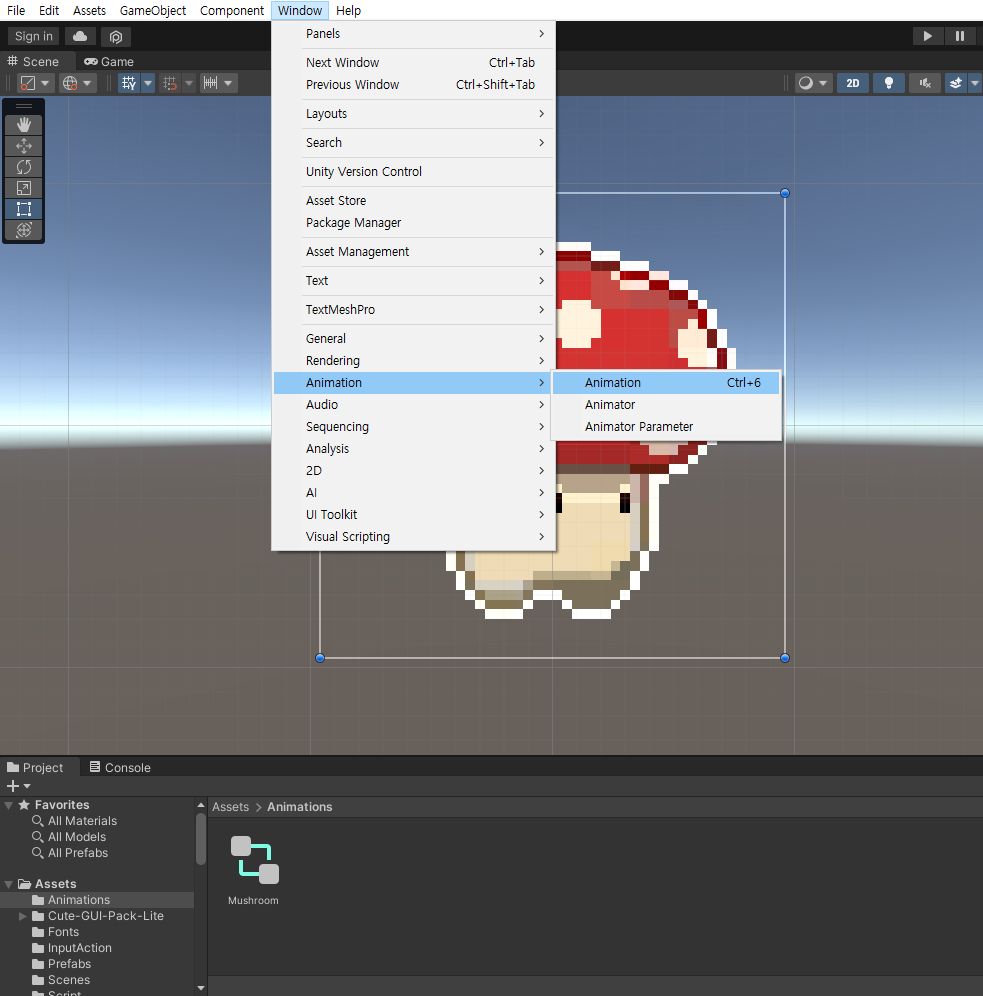
Task: Open the Help menu
Action: tap(349, 11)
